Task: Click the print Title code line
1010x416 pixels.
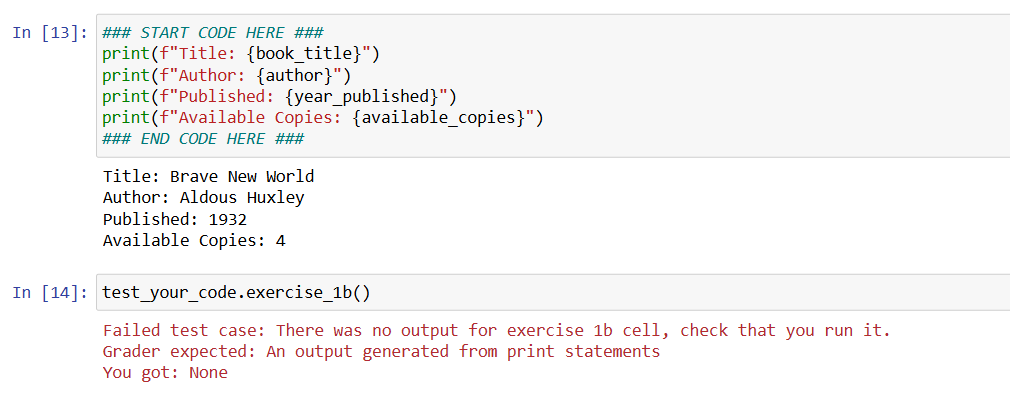Action: (242, 54)
